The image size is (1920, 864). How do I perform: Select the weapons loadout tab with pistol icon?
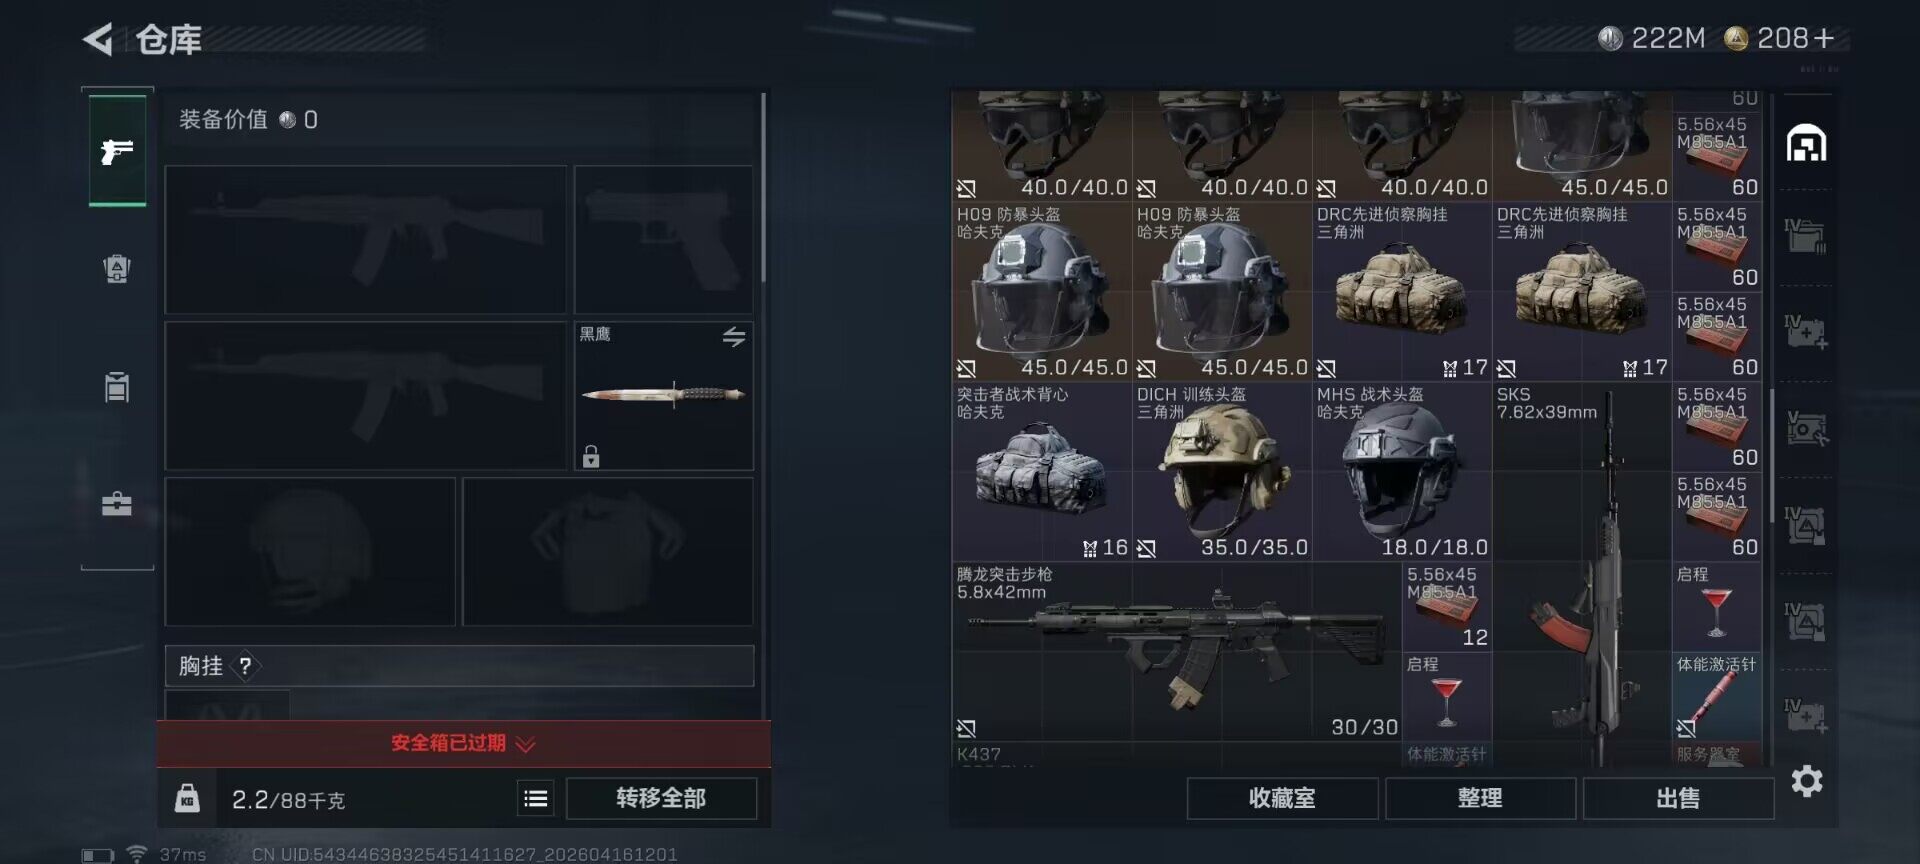click(x=117, y=151)
